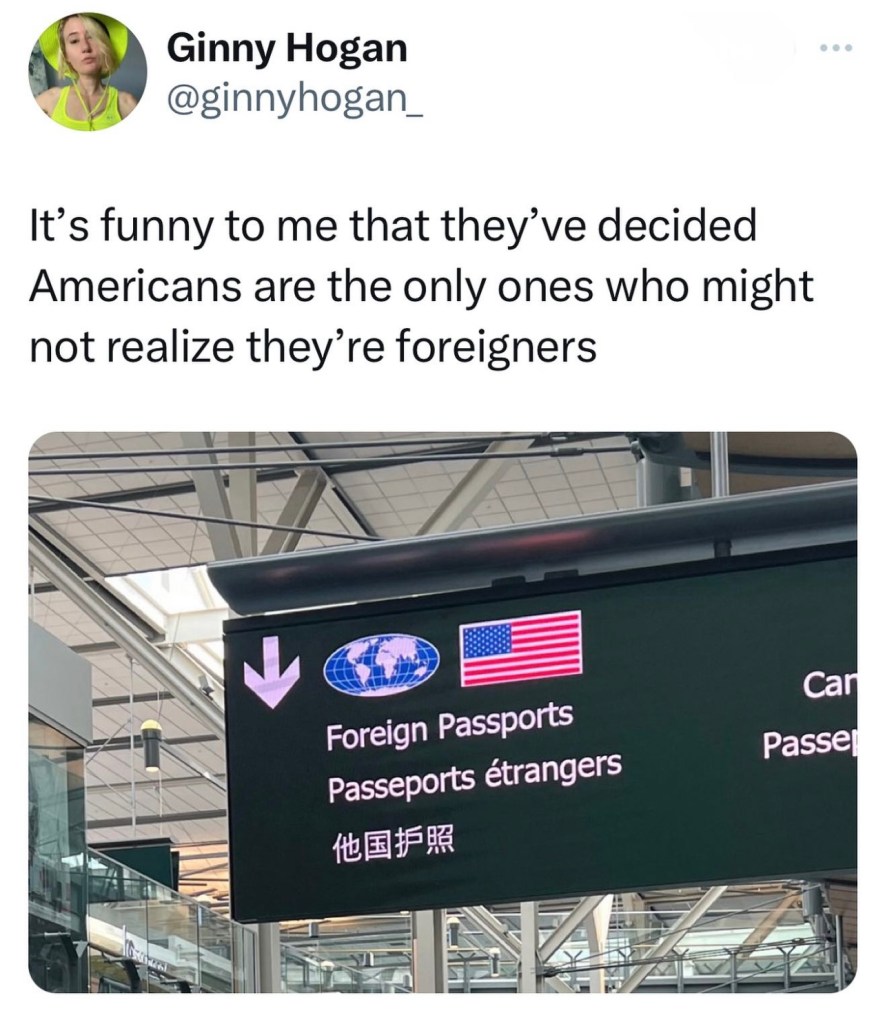This screenshot has height=1024, width=885.
Task: Click the "Passeports étrangers" text
Action: coord(474,777)
